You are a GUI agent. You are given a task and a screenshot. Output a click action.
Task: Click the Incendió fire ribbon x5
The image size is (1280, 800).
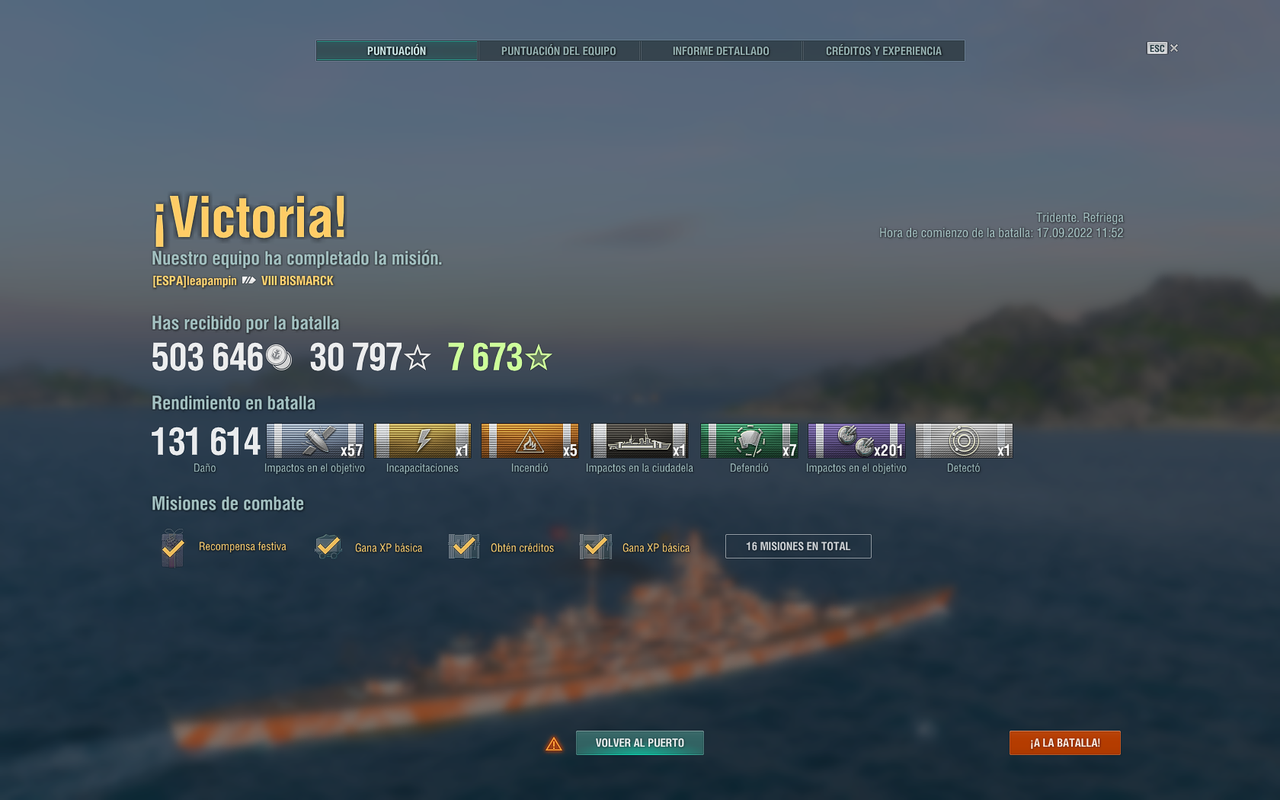530,441
